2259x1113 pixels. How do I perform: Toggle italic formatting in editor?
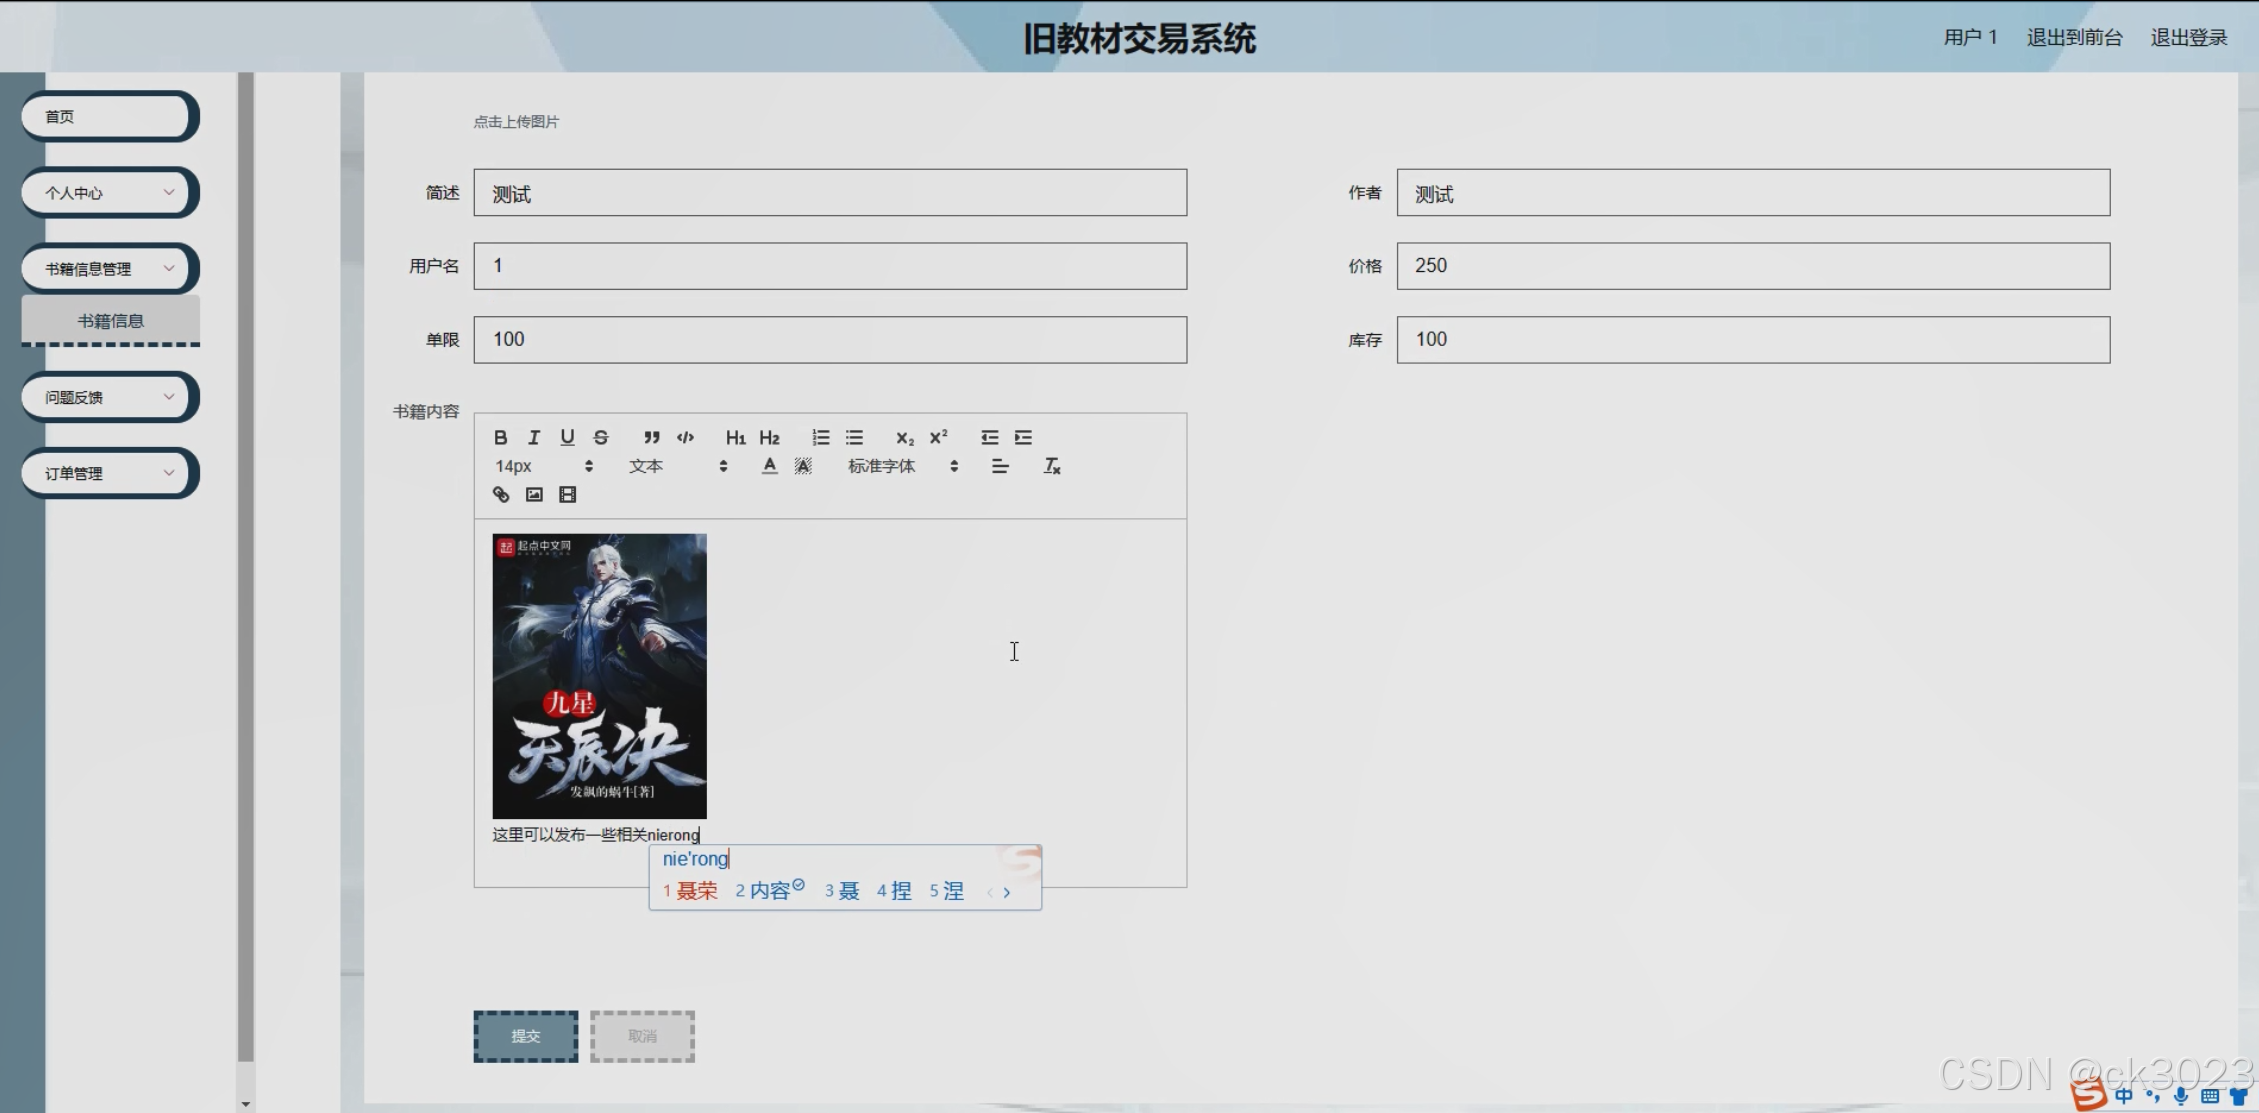[534, 437]
